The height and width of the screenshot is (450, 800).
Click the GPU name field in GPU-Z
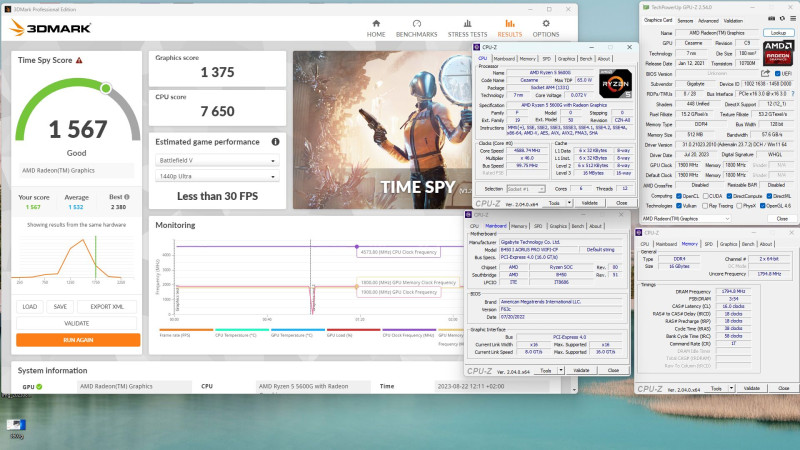click(717, 33)
